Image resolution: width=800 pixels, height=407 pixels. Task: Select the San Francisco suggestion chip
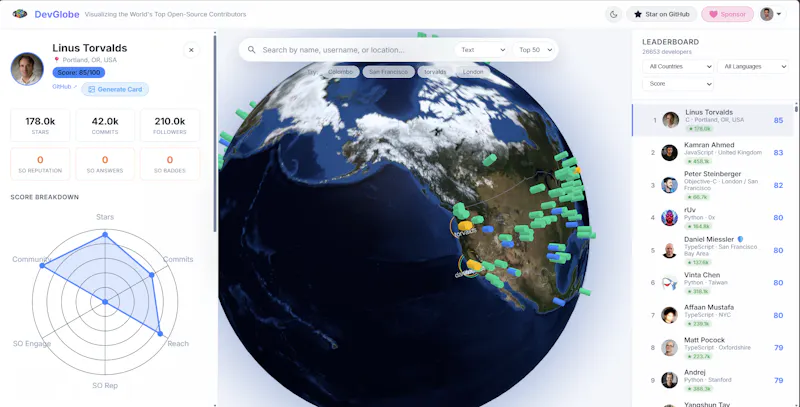tap(388, 72)
